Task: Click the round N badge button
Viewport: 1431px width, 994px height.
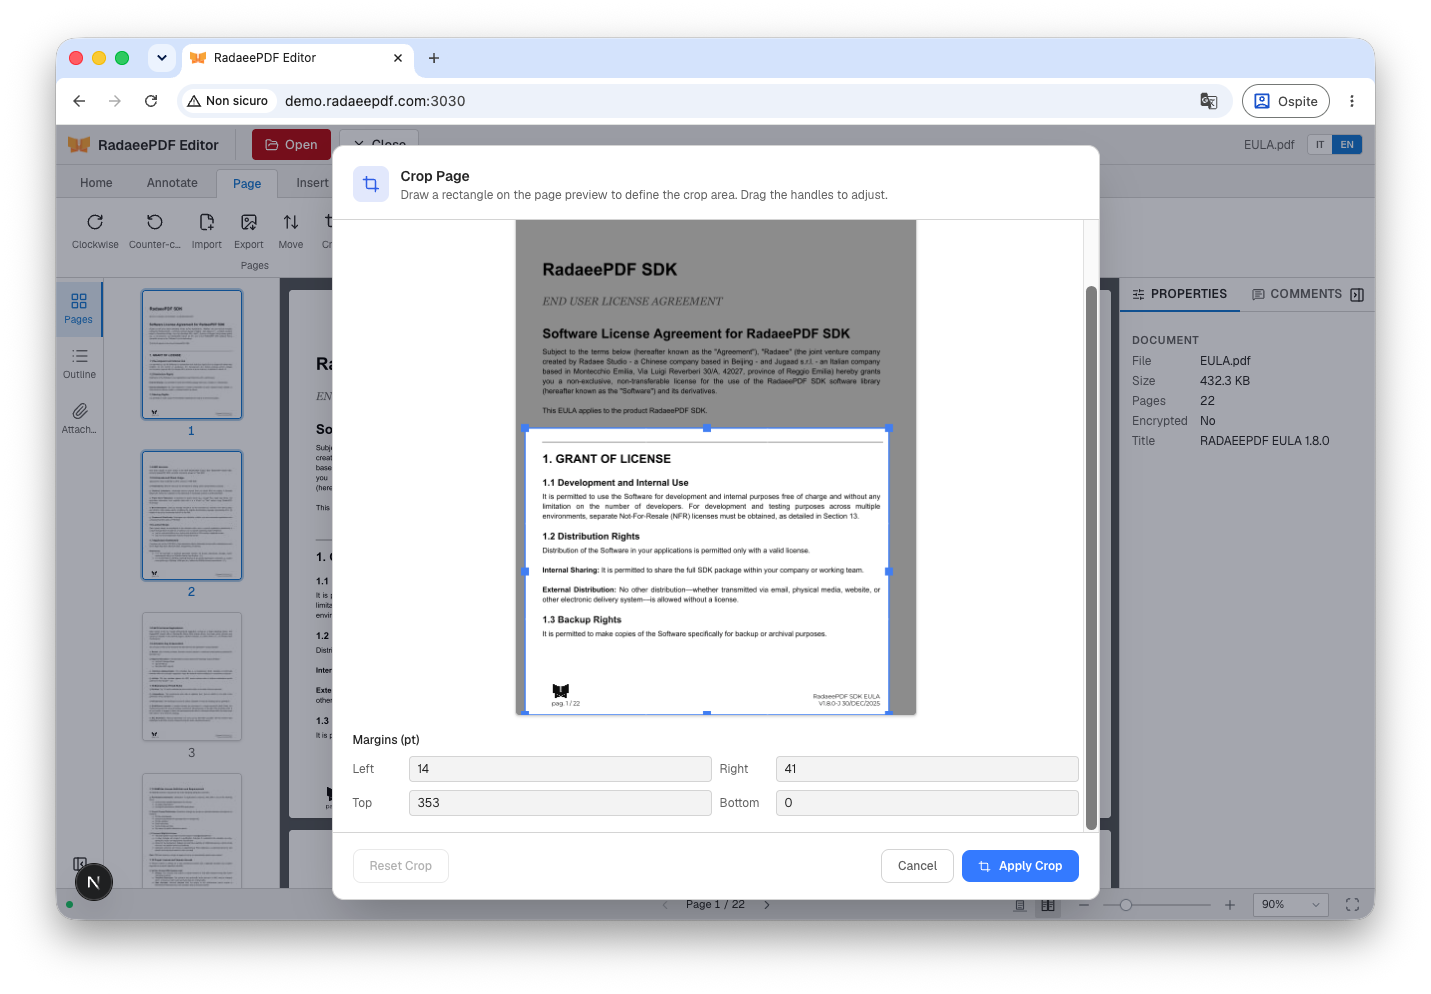Action: pyautogui.click(x=94, y=882)
